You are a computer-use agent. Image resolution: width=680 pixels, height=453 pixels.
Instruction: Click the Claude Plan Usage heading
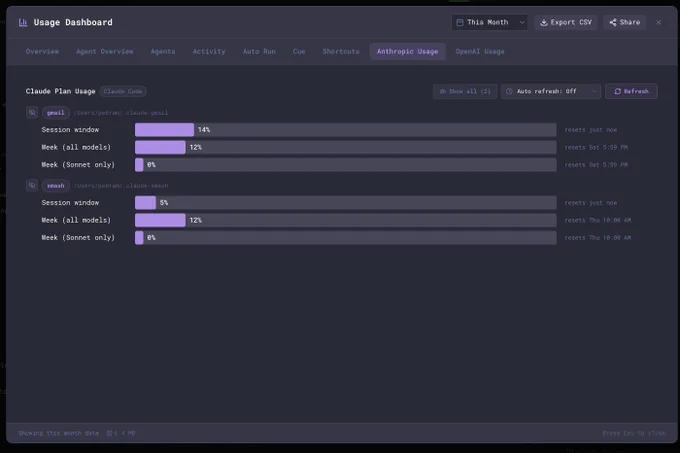pos(60,91)
